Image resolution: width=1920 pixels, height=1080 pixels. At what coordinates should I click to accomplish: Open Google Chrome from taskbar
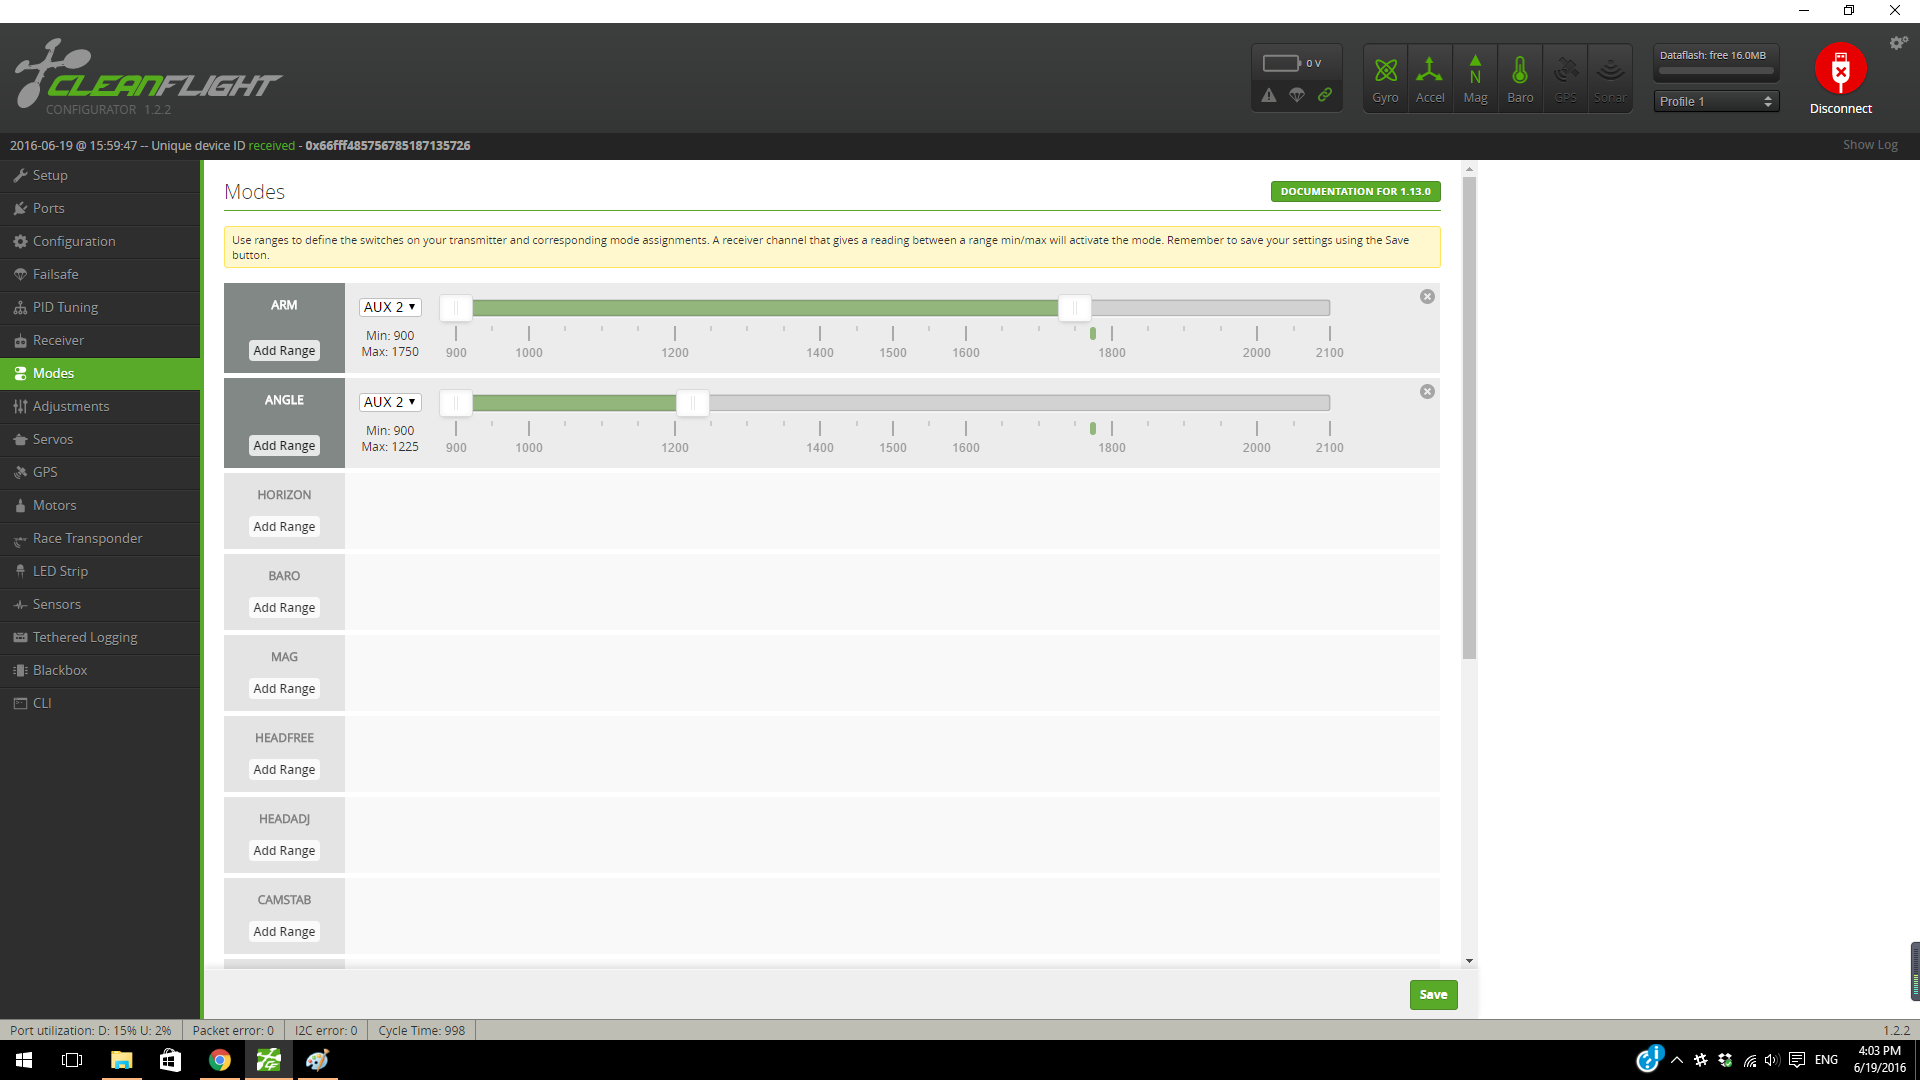coord(219,1060)
